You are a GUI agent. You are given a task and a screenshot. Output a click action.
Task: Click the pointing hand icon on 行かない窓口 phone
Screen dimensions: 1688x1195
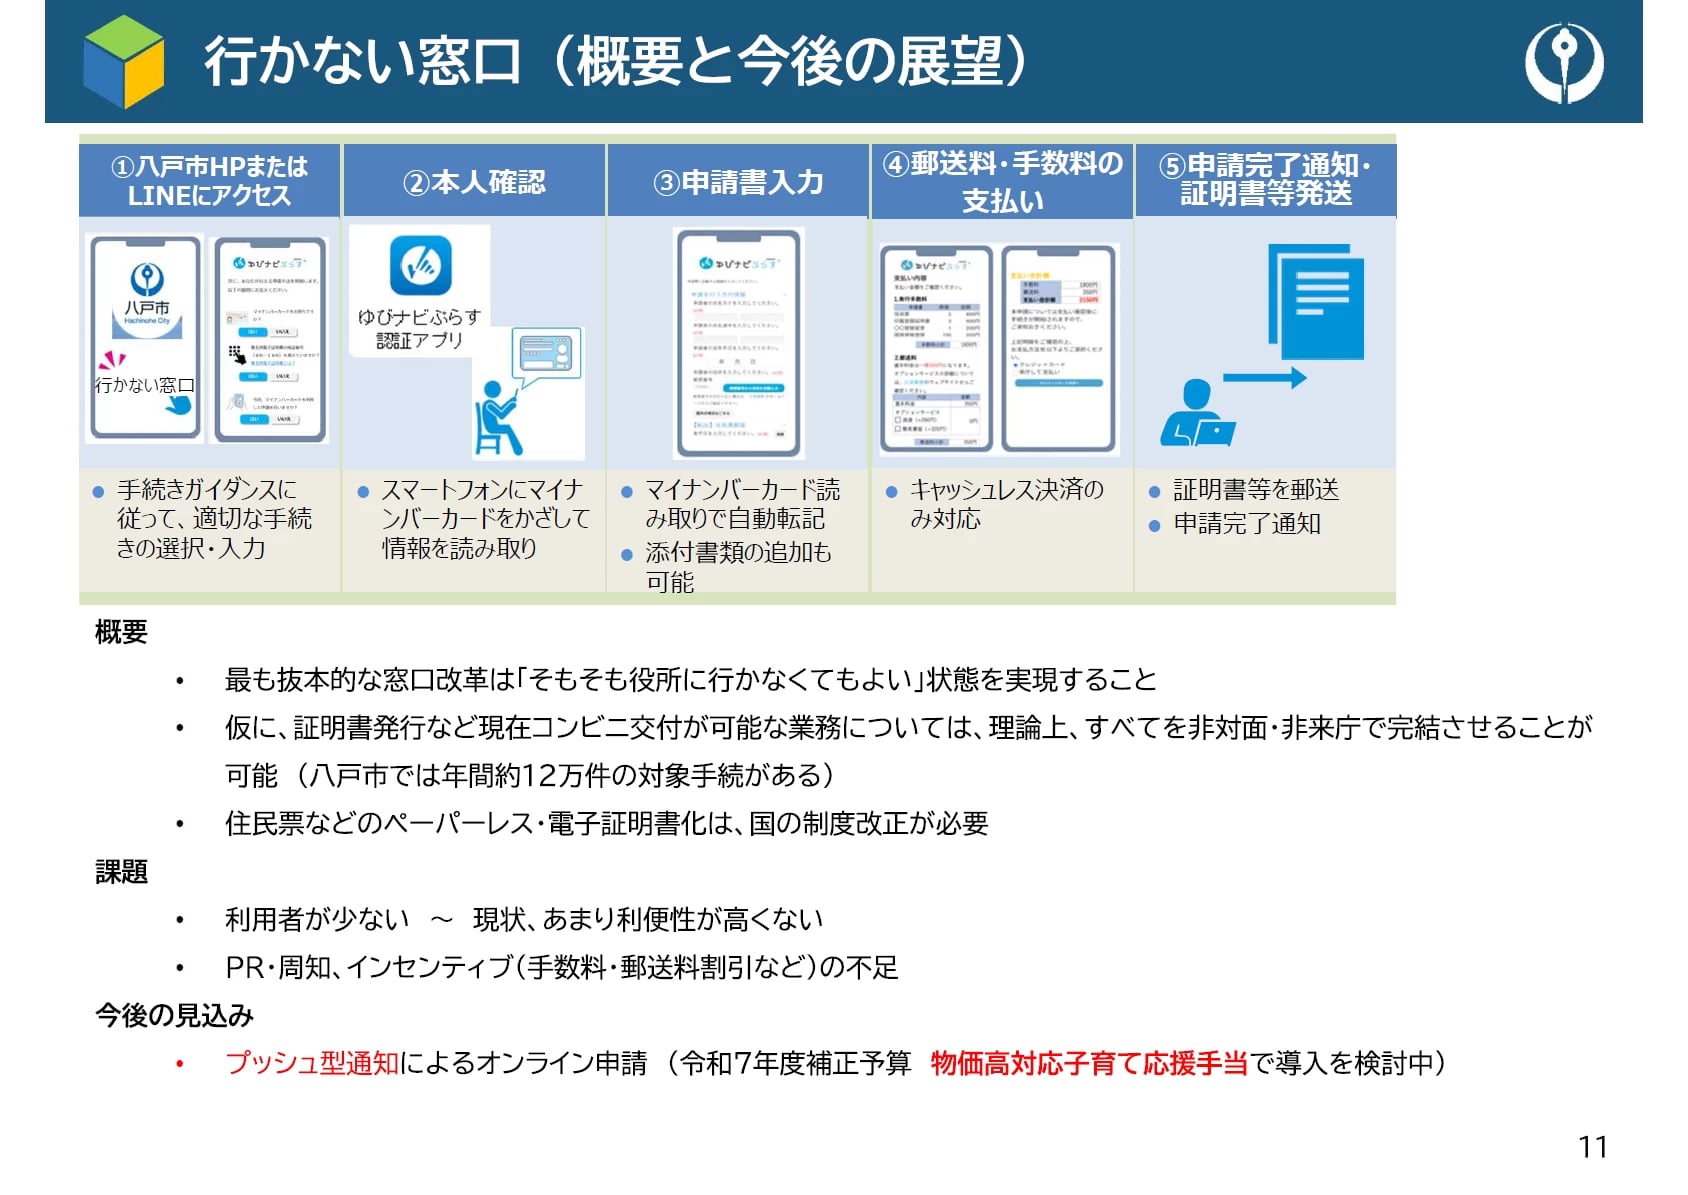click(x=178, y=405)
